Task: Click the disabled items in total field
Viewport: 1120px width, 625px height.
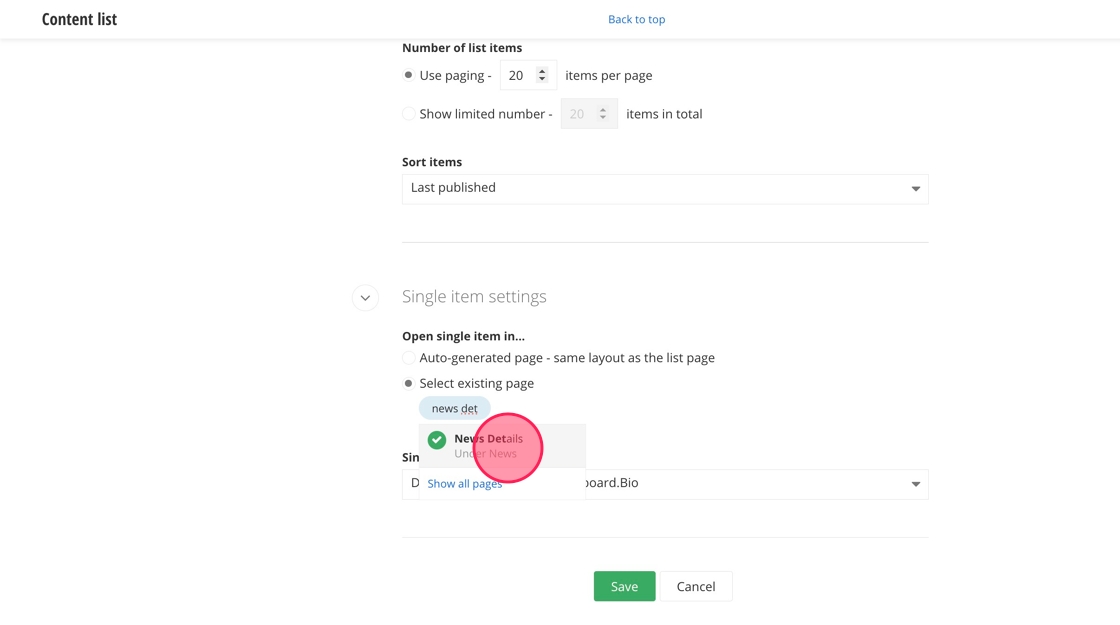Action: point(580,114)
